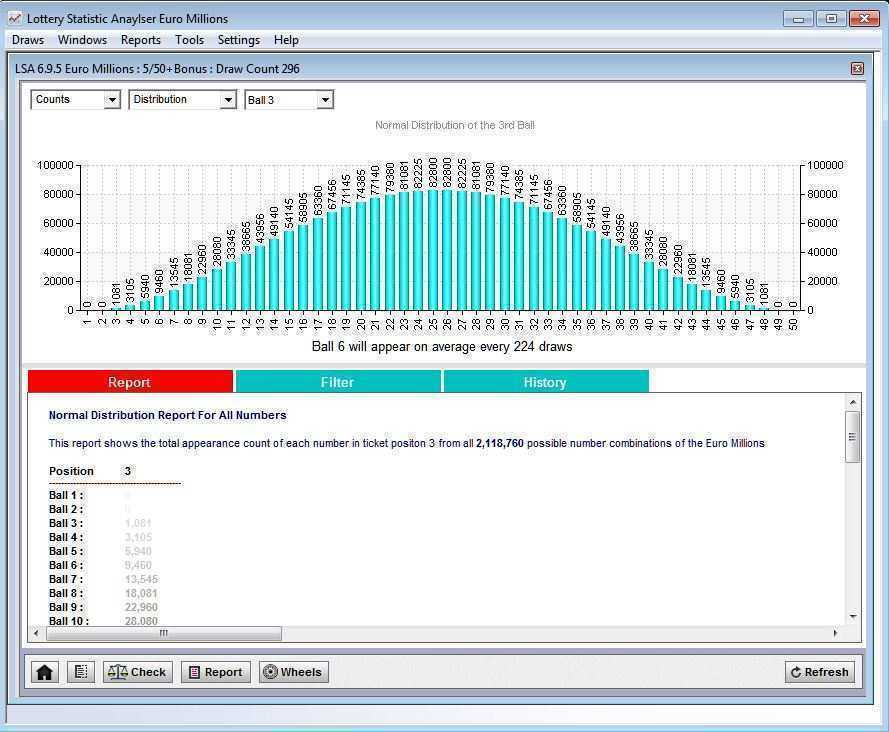Click the chart title 'Normal Distribution of the 3rd Ball'

pyautogui.click(x=455, y=125)
